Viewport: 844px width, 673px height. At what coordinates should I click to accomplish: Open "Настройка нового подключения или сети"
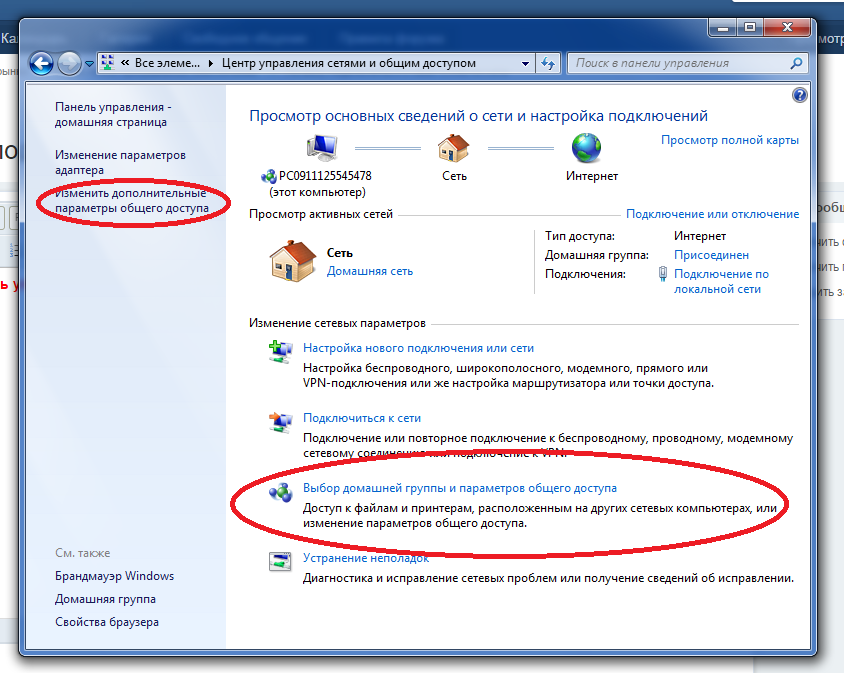418,348
